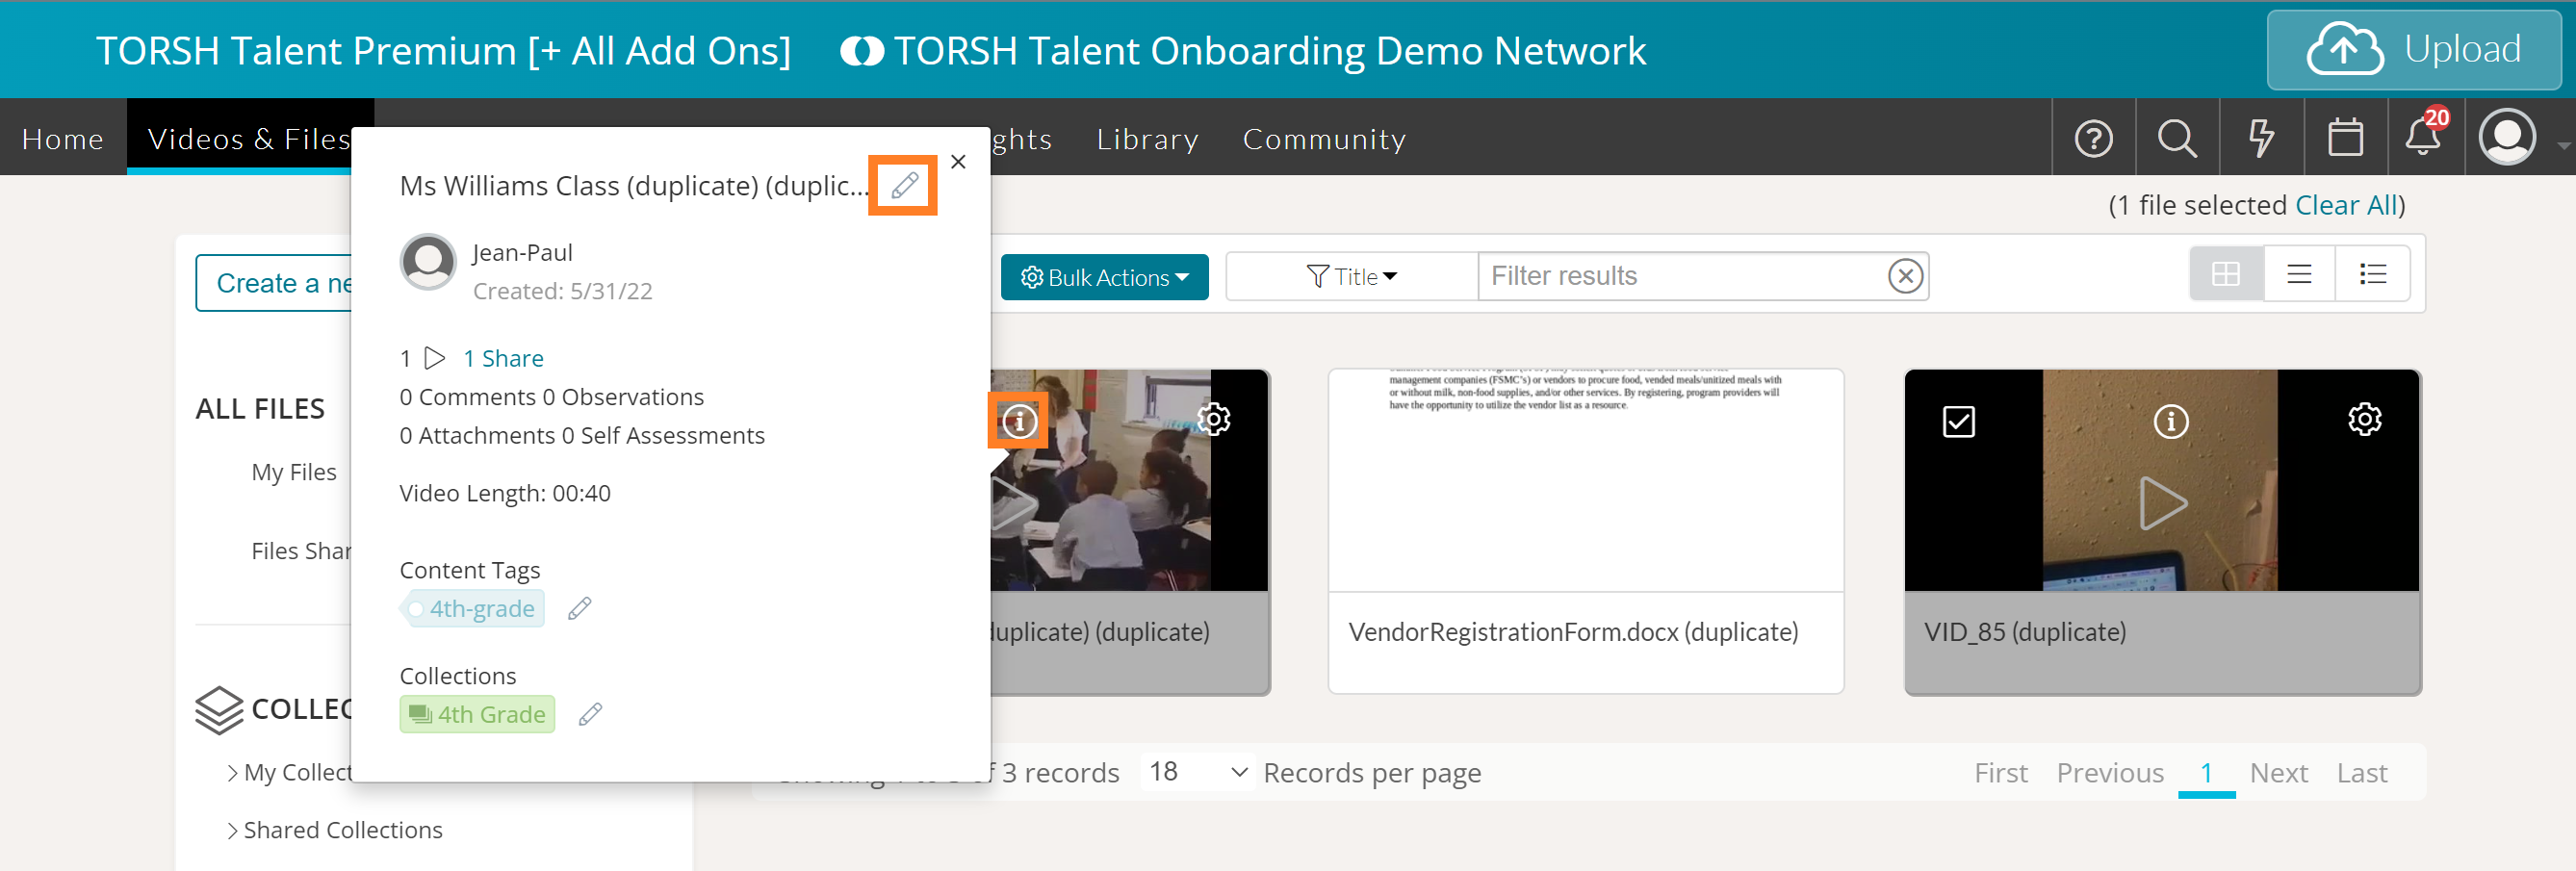Viewport: 2576px width, 871px height.
Task: Edit Content Tags with pencil icon
Action: pyautogui.click(x=580, y=608)
